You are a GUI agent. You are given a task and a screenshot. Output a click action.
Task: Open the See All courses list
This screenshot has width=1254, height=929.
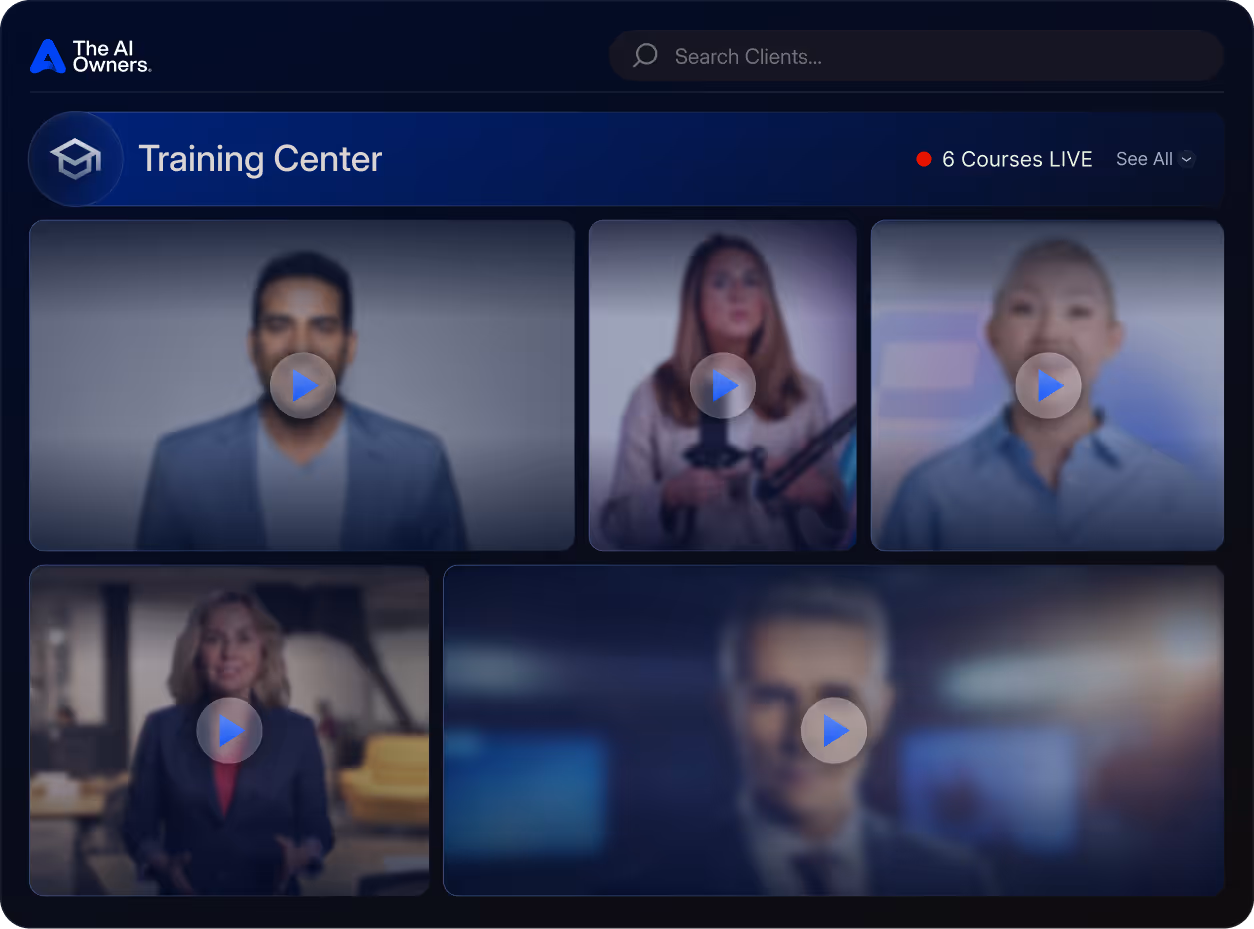click(x=1145, y=158)
